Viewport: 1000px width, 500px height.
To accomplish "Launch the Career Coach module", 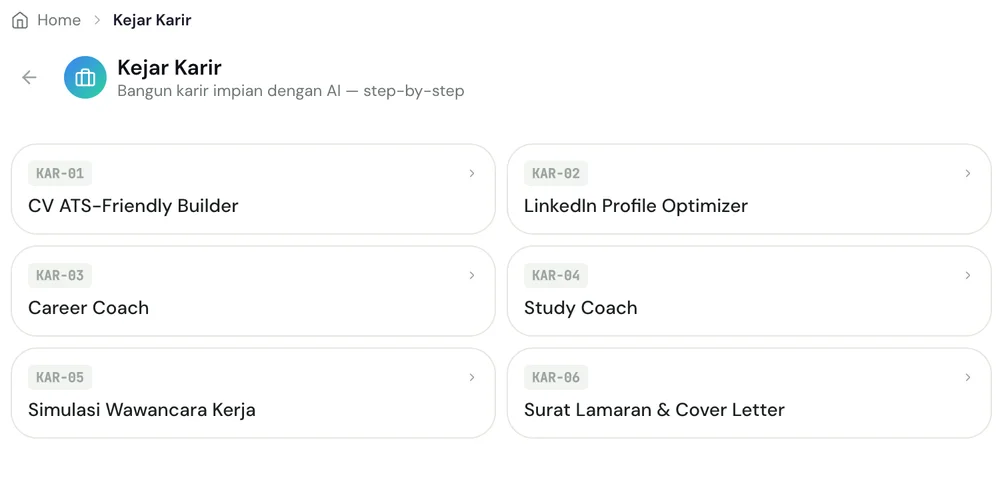I will 253,291.
